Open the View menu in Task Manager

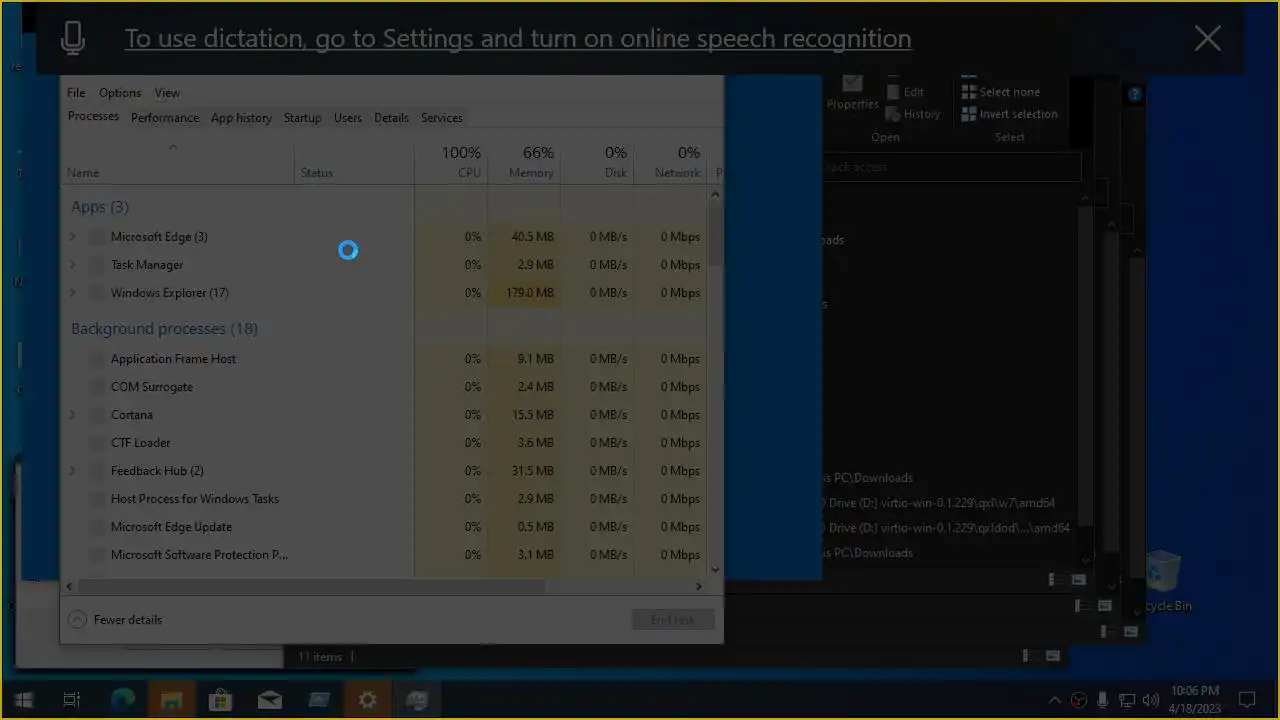pyautogui.click(x=167, y=93)
